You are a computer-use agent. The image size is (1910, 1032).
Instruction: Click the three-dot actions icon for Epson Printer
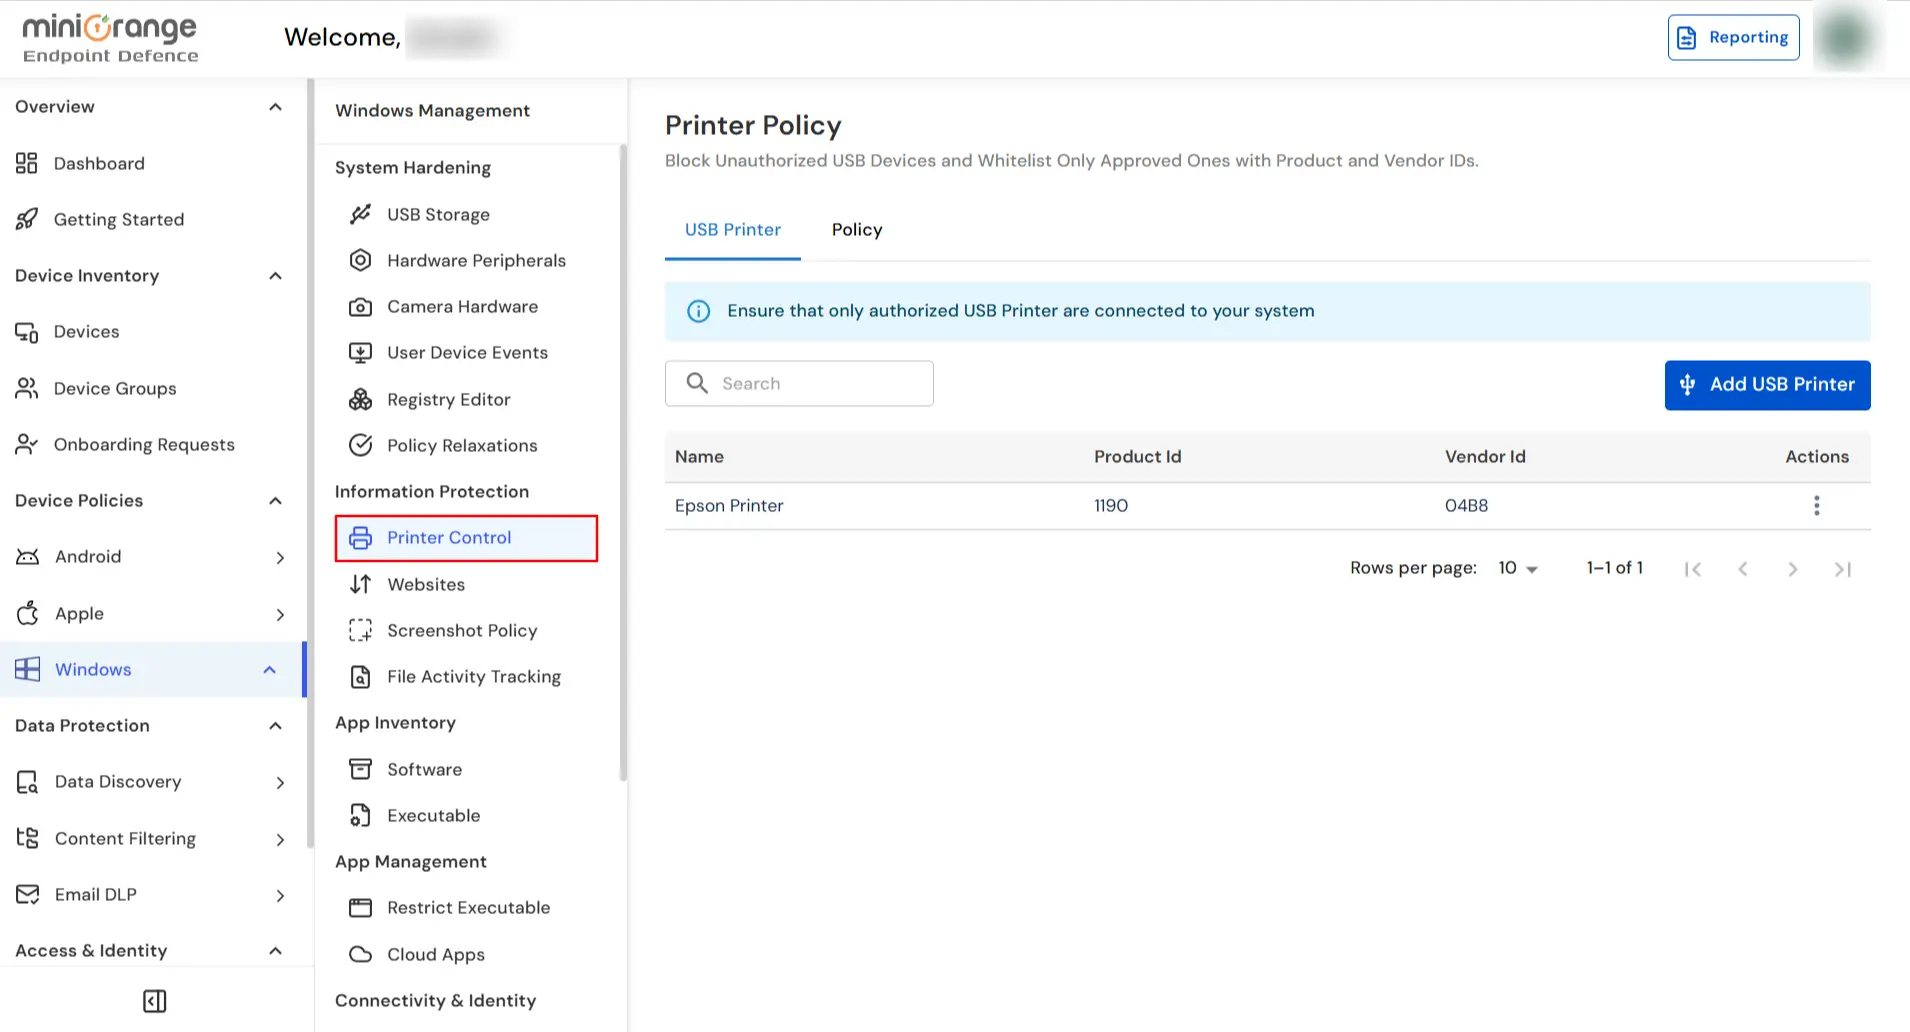pos(1816,506)
